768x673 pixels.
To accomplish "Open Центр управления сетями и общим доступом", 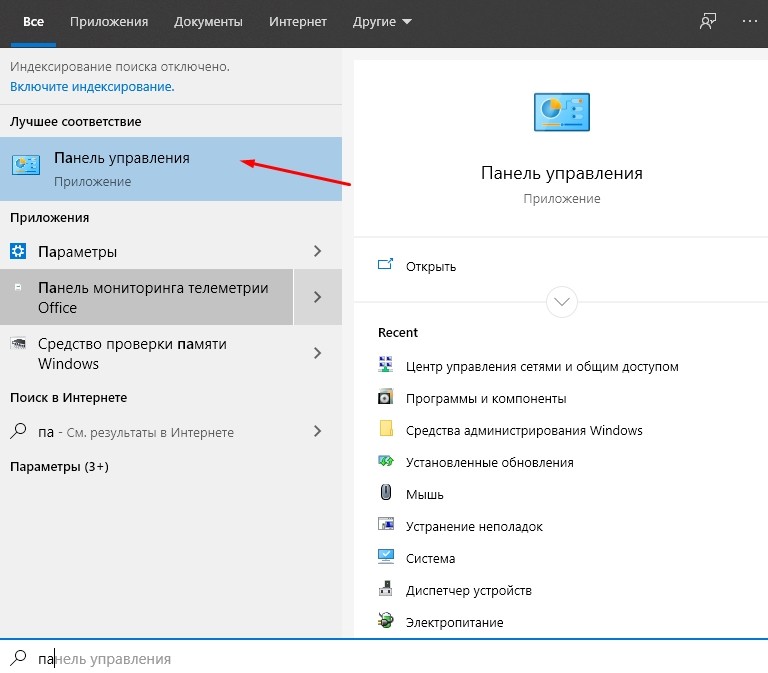I will click(542, 366).
